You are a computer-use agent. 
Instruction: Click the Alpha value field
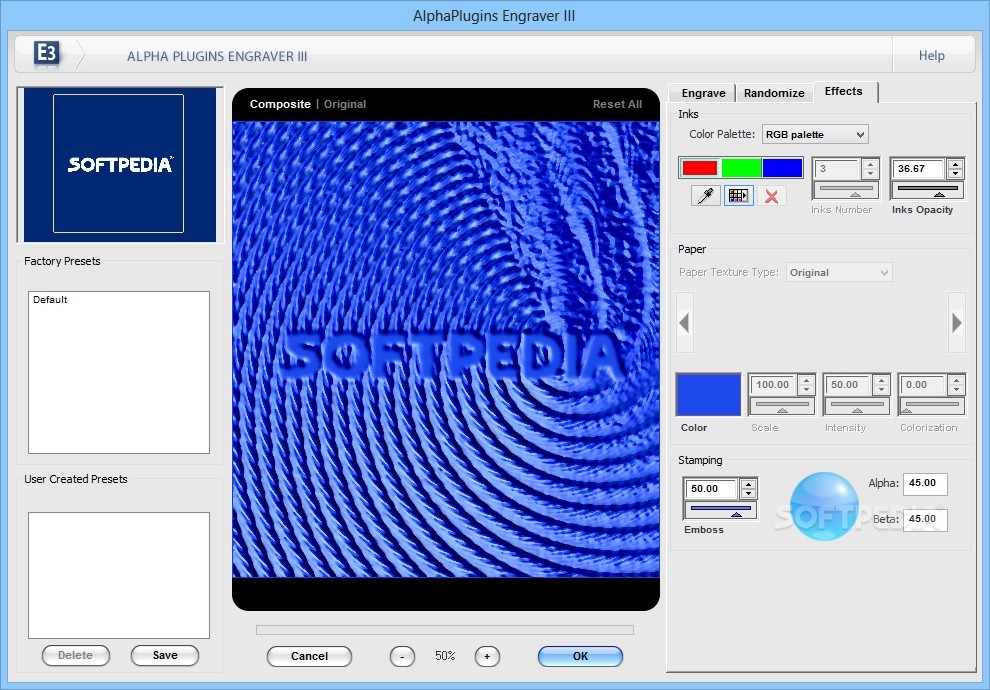pos(925,483)
